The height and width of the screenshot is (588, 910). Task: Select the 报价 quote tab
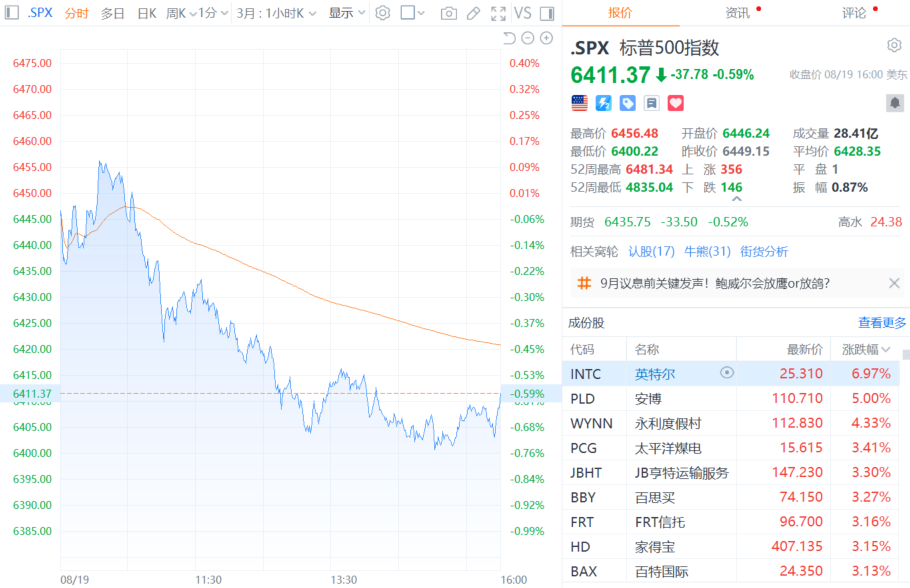(620, 13)
